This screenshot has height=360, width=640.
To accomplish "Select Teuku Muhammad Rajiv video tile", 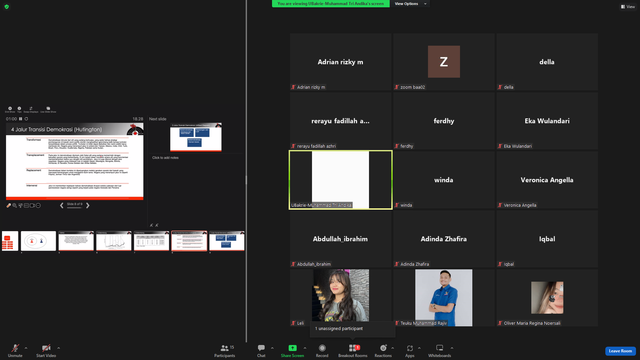I will [x=444, y=298].
